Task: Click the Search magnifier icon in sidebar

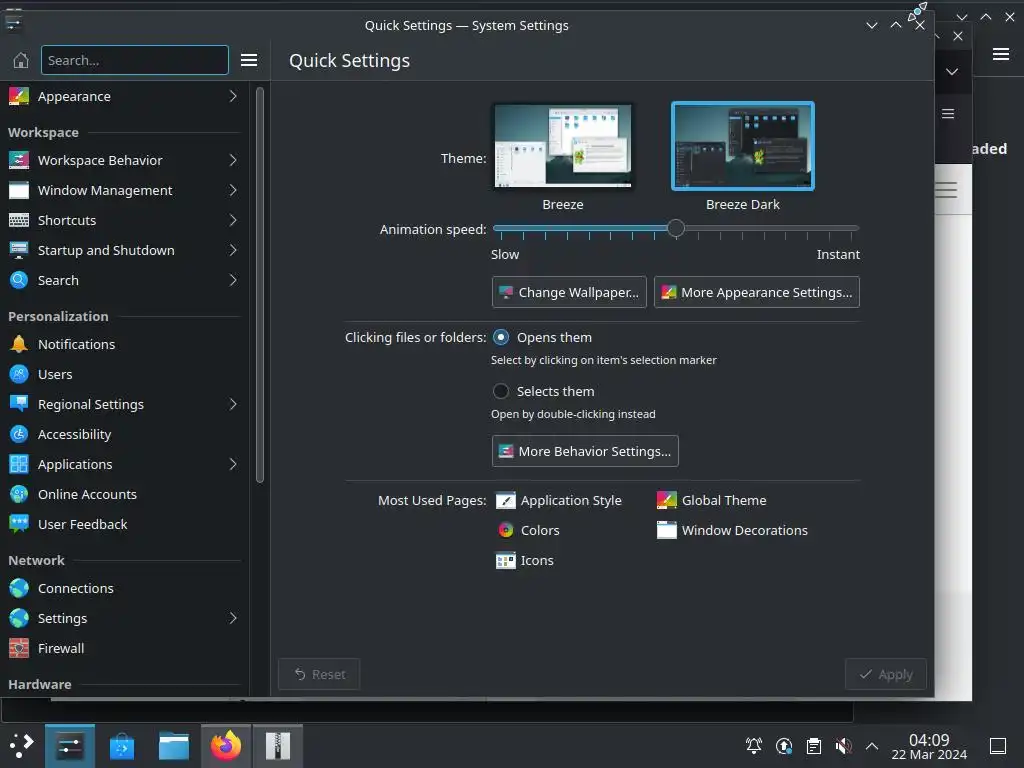Action: [x=19, y=281]
